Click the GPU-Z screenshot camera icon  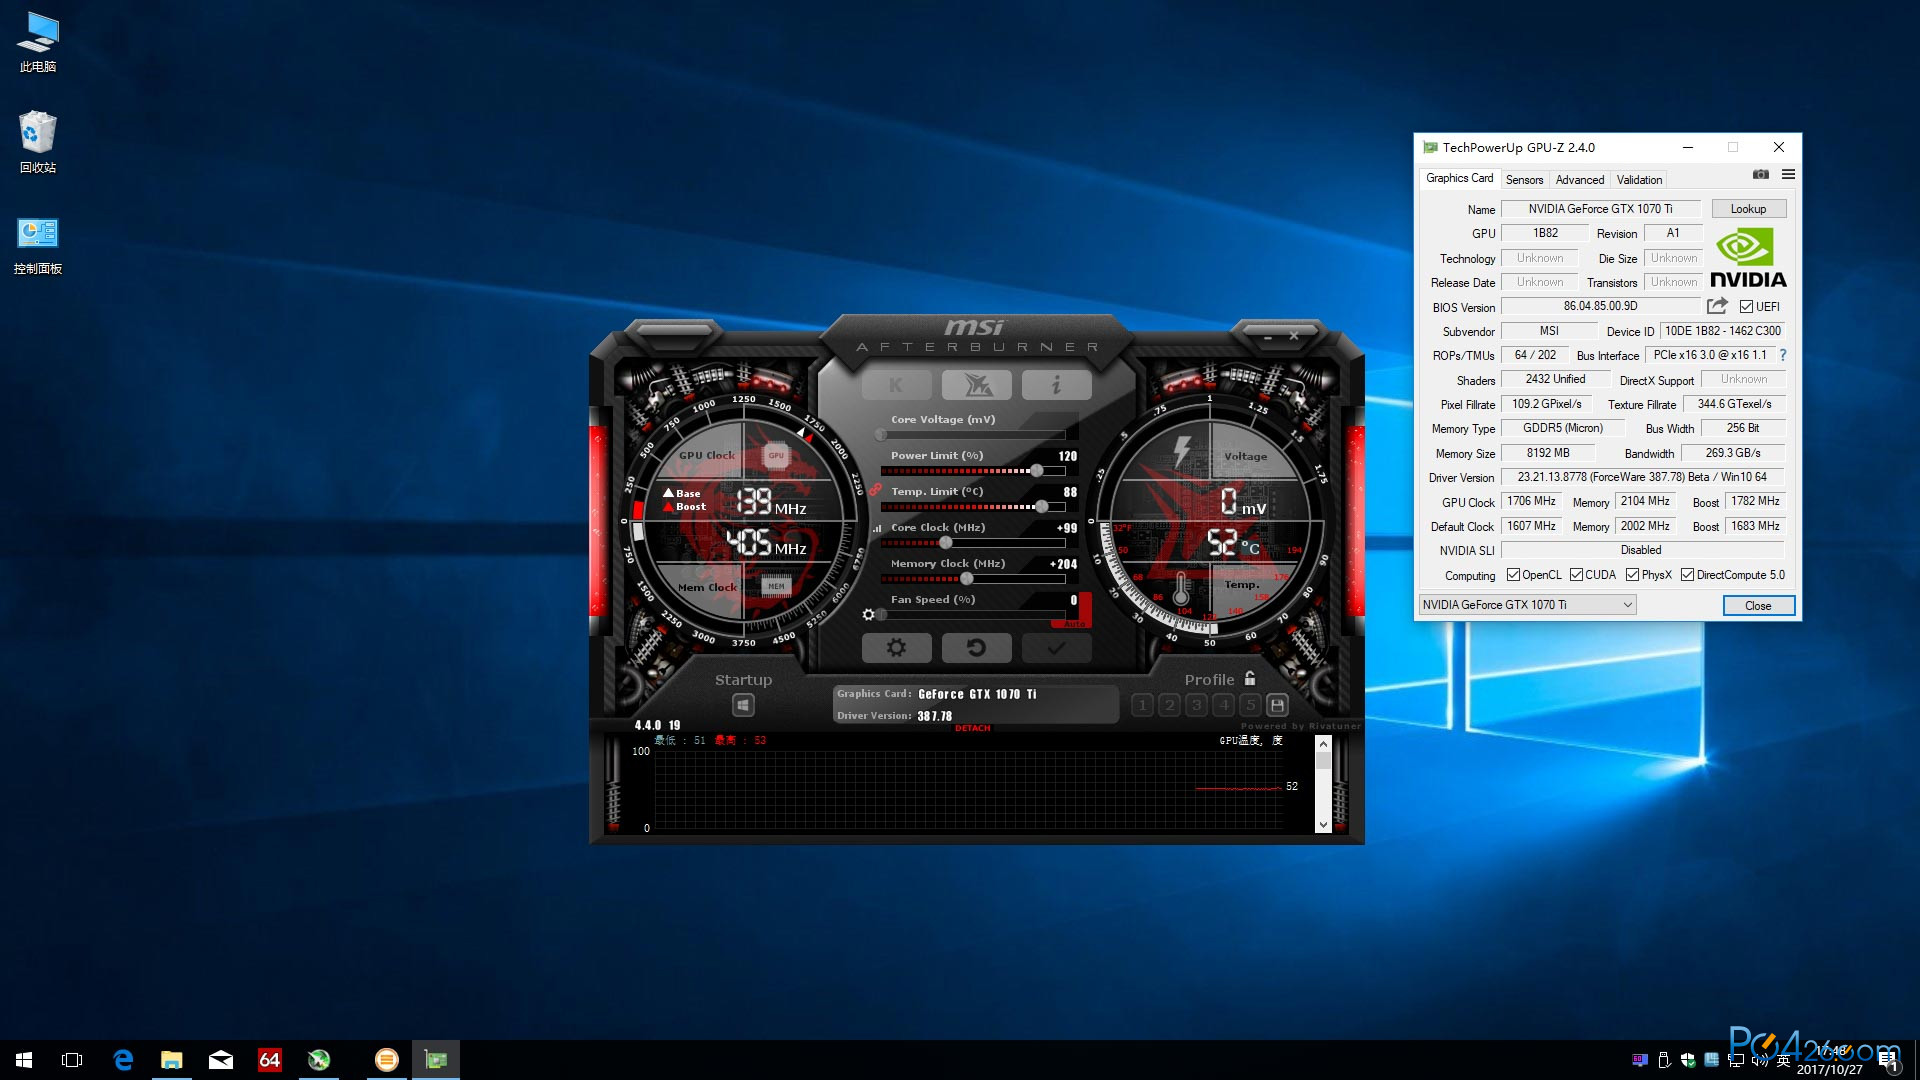[x=1760, y=175]
